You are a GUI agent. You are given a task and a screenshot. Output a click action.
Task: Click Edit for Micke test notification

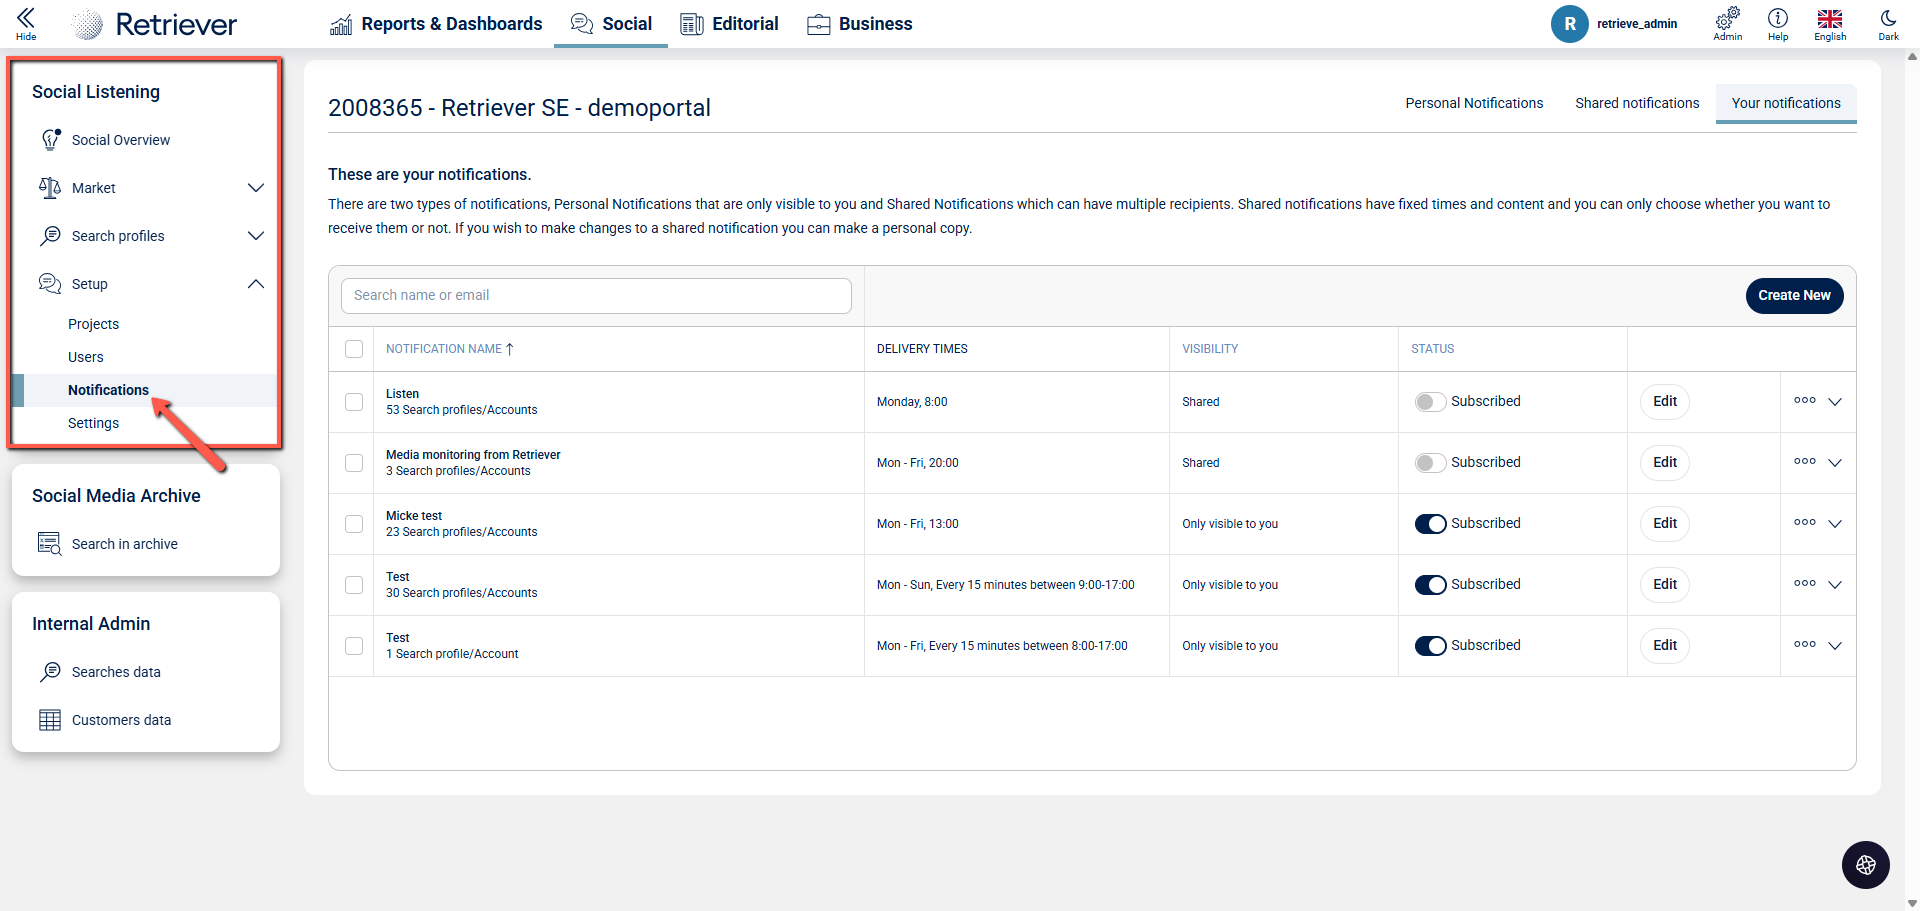tap(1664, 524)
